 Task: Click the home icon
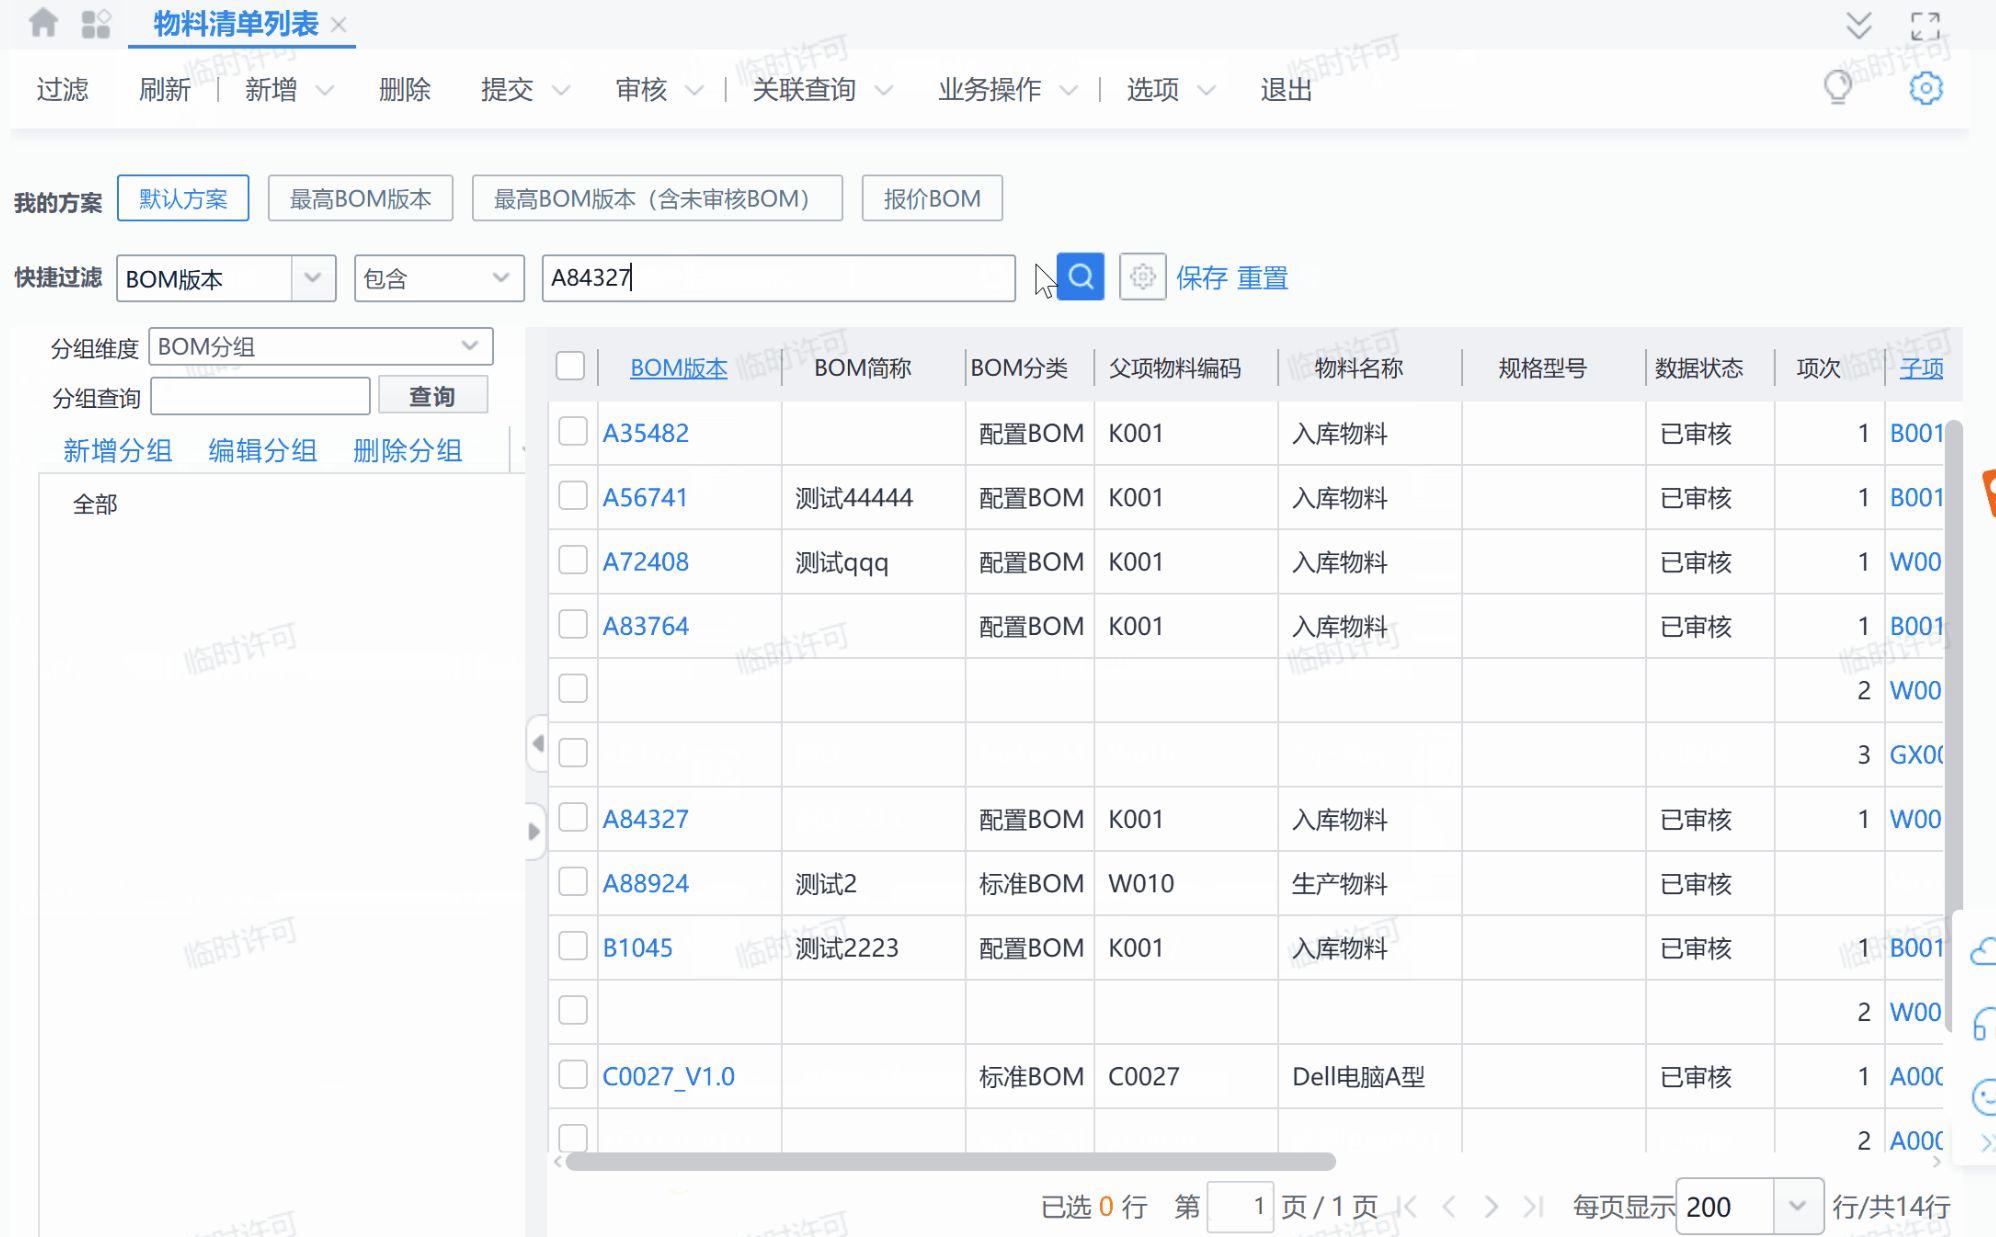point(43,23)
